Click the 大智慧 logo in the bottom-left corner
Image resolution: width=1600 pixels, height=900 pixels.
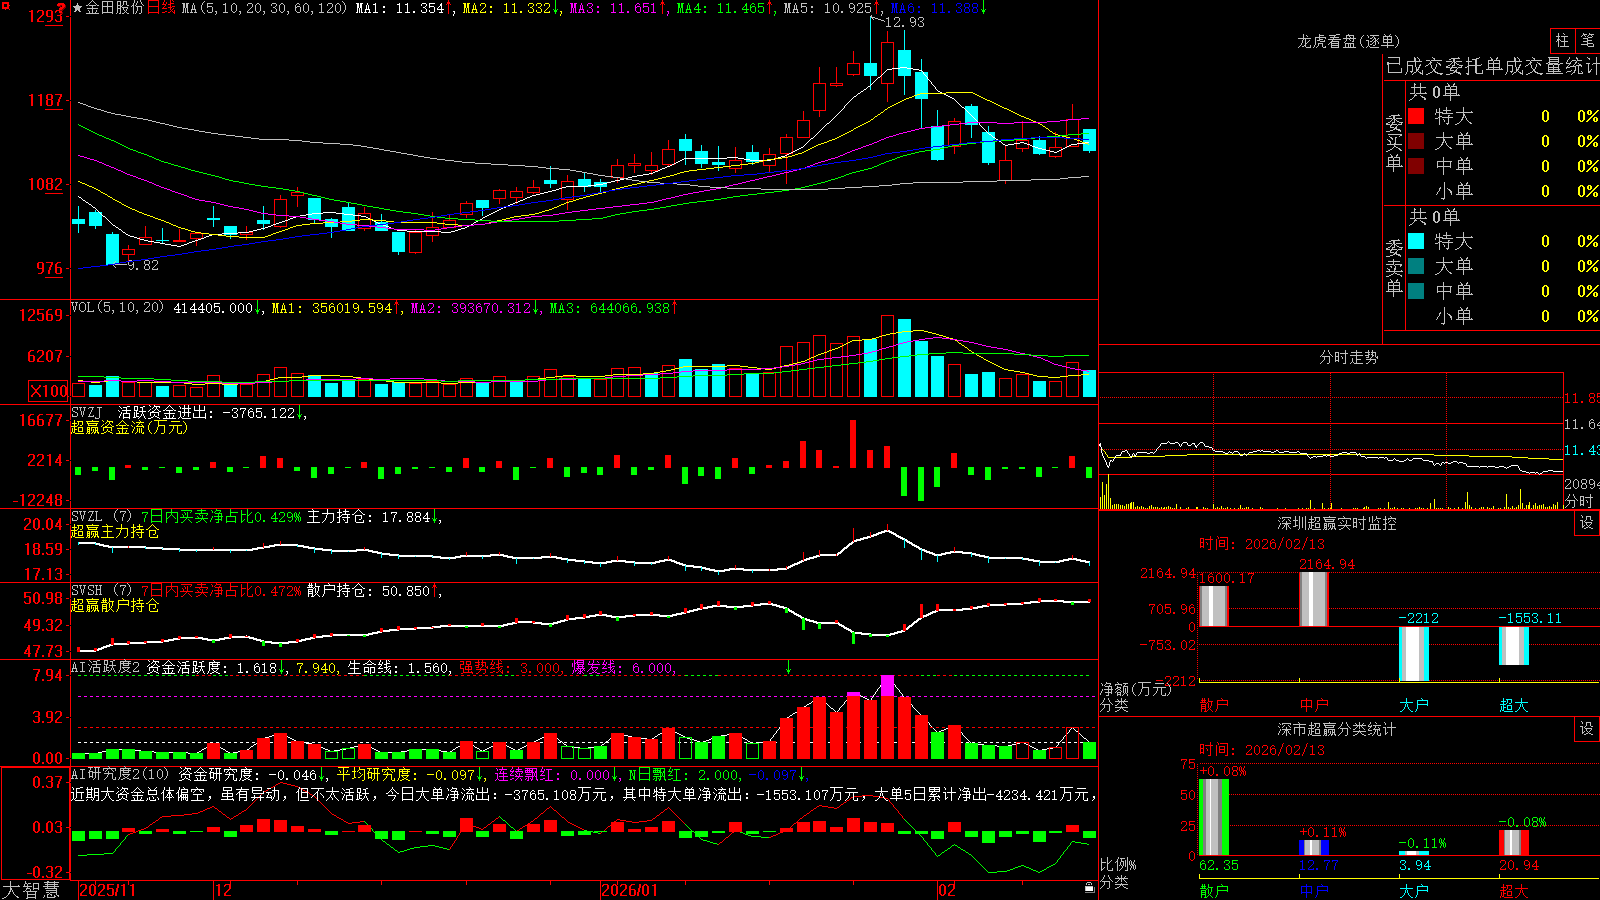[x=31, y=890]
